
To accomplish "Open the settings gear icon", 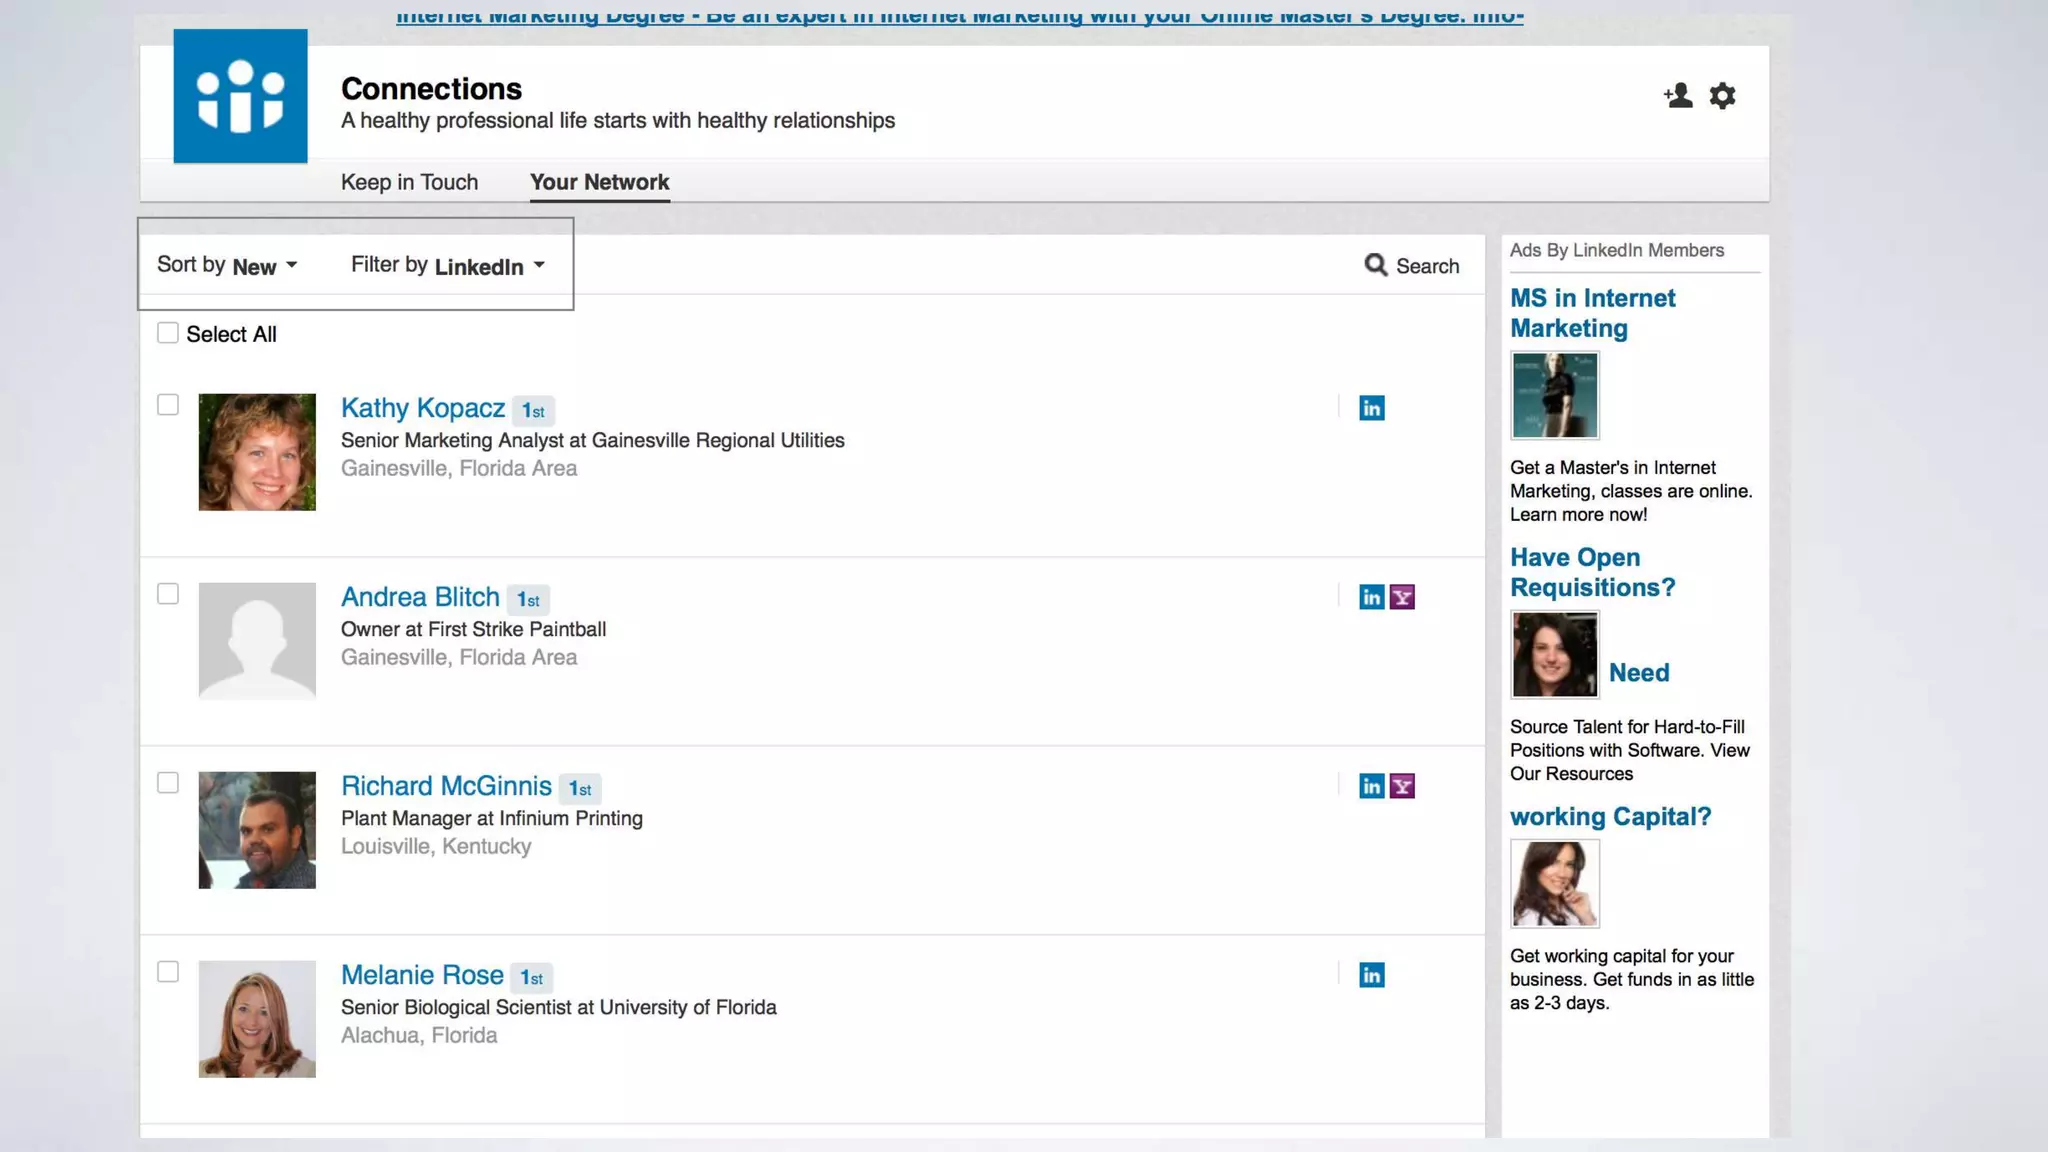I will click(1722, 96).
